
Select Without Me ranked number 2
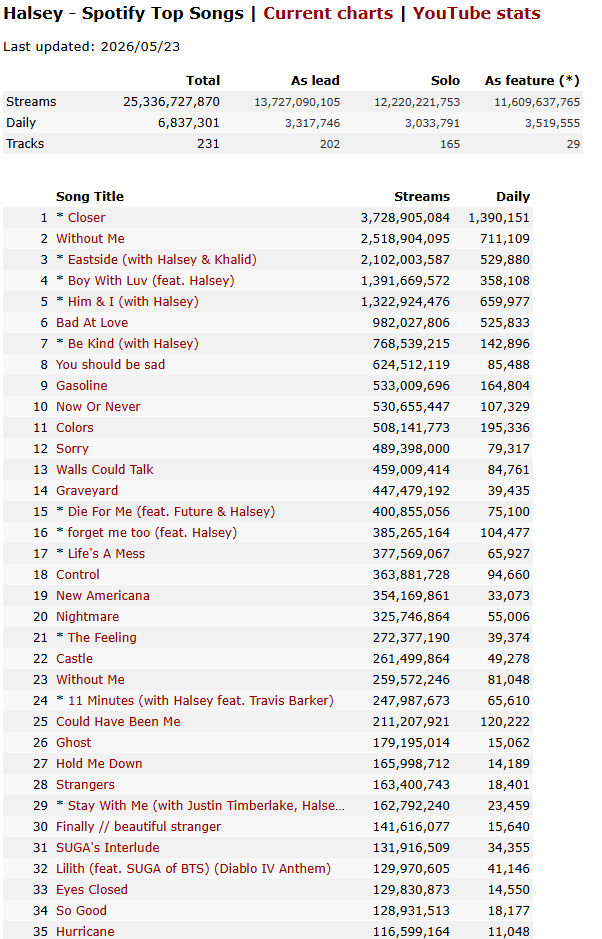click(x=90, y=238)
